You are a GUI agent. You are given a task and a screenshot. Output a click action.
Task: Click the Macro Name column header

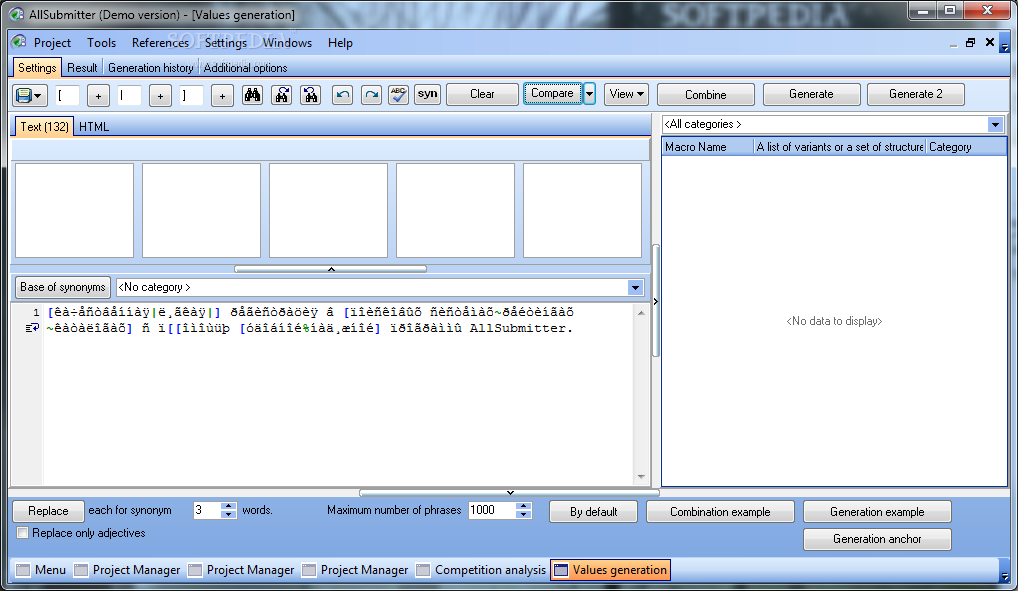(x=707, y=147)
